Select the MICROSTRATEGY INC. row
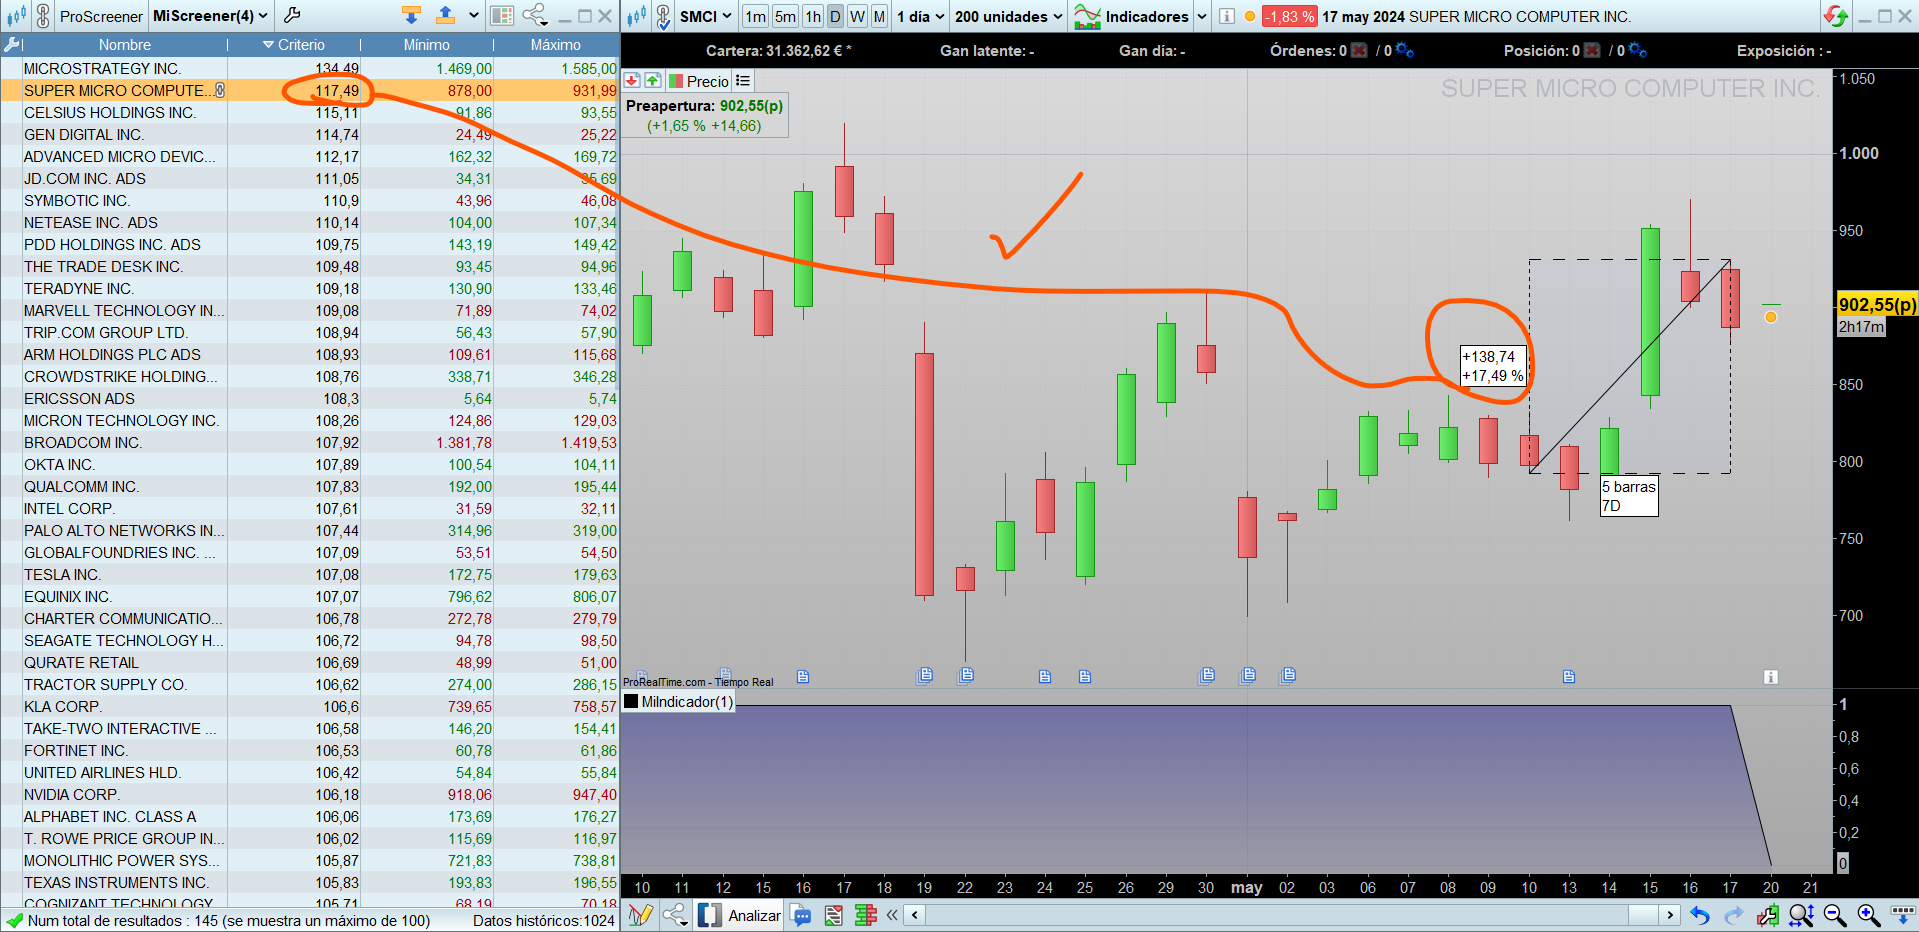Viewport: 1919px width, 932px height. (x=310, y=69)
